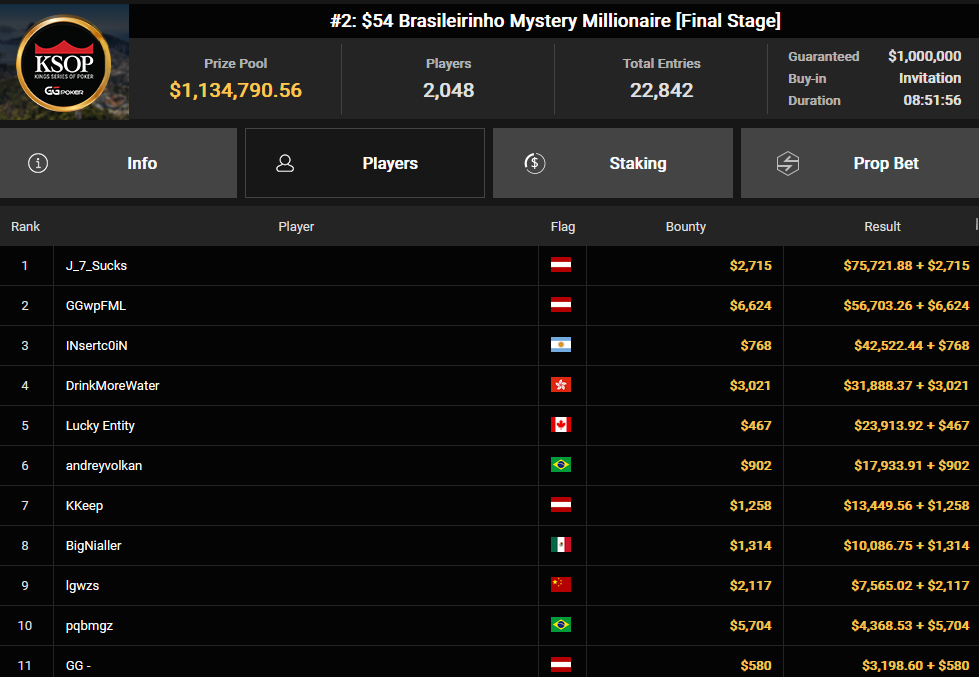Click the Staking dollar coin icon
The width and height of the screenshot is (979, 677).
point(534,163)
